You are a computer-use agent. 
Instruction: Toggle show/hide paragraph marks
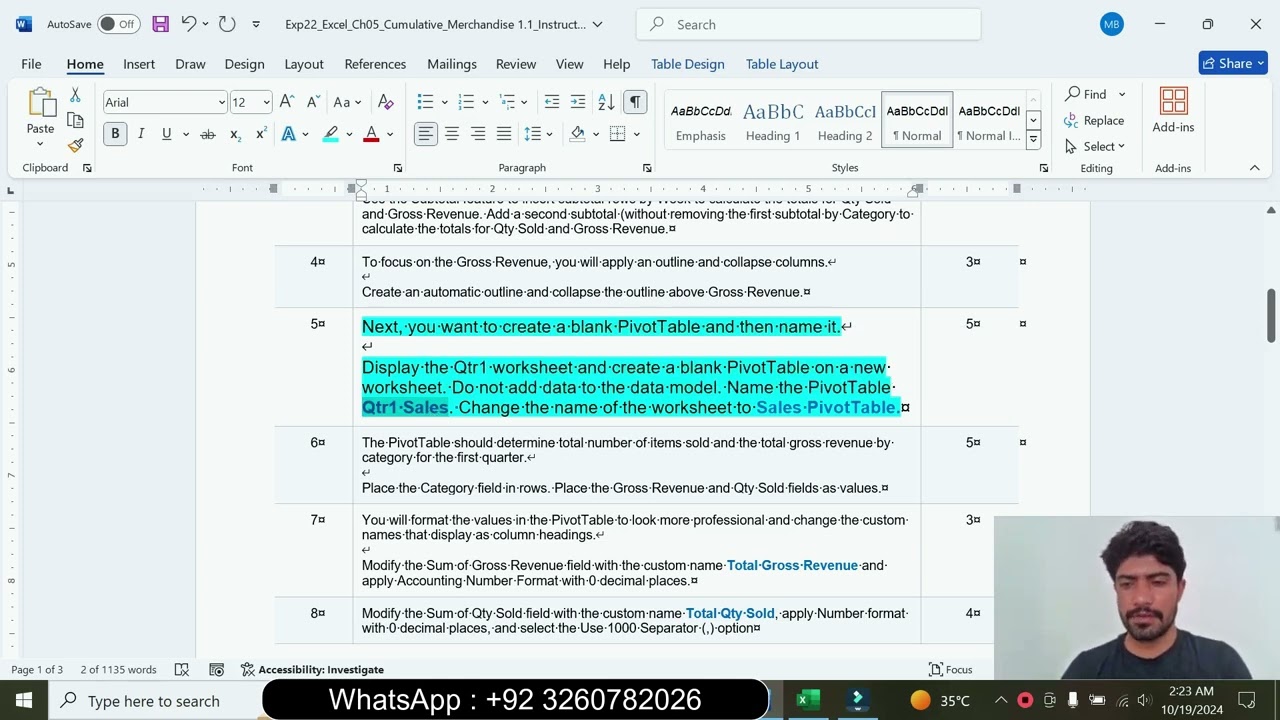(635, 102)
